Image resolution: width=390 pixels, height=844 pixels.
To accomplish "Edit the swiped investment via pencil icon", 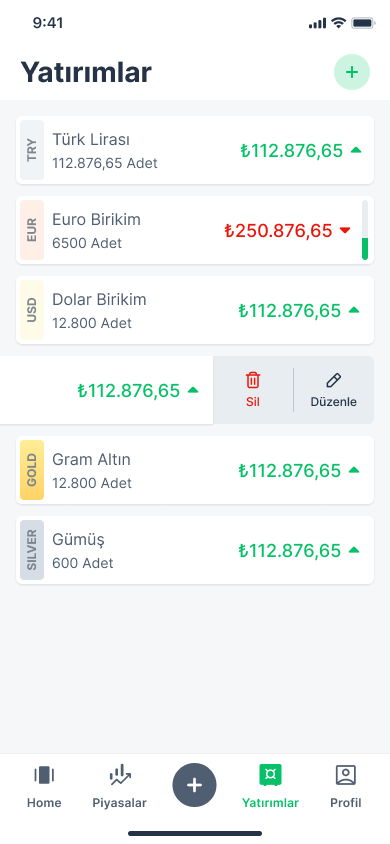I will click(334, 390).
